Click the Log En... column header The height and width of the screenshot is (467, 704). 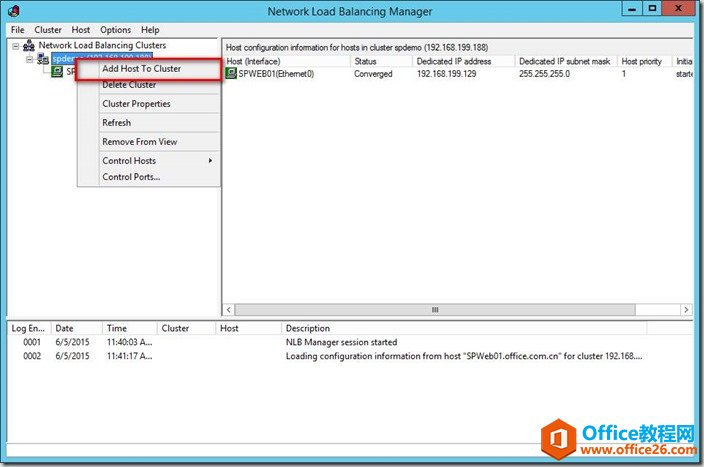30,328
